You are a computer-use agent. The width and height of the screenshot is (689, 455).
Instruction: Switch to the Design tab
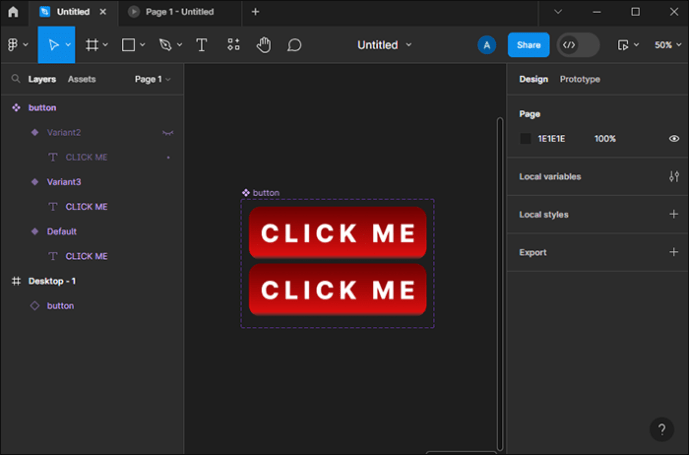533,79
